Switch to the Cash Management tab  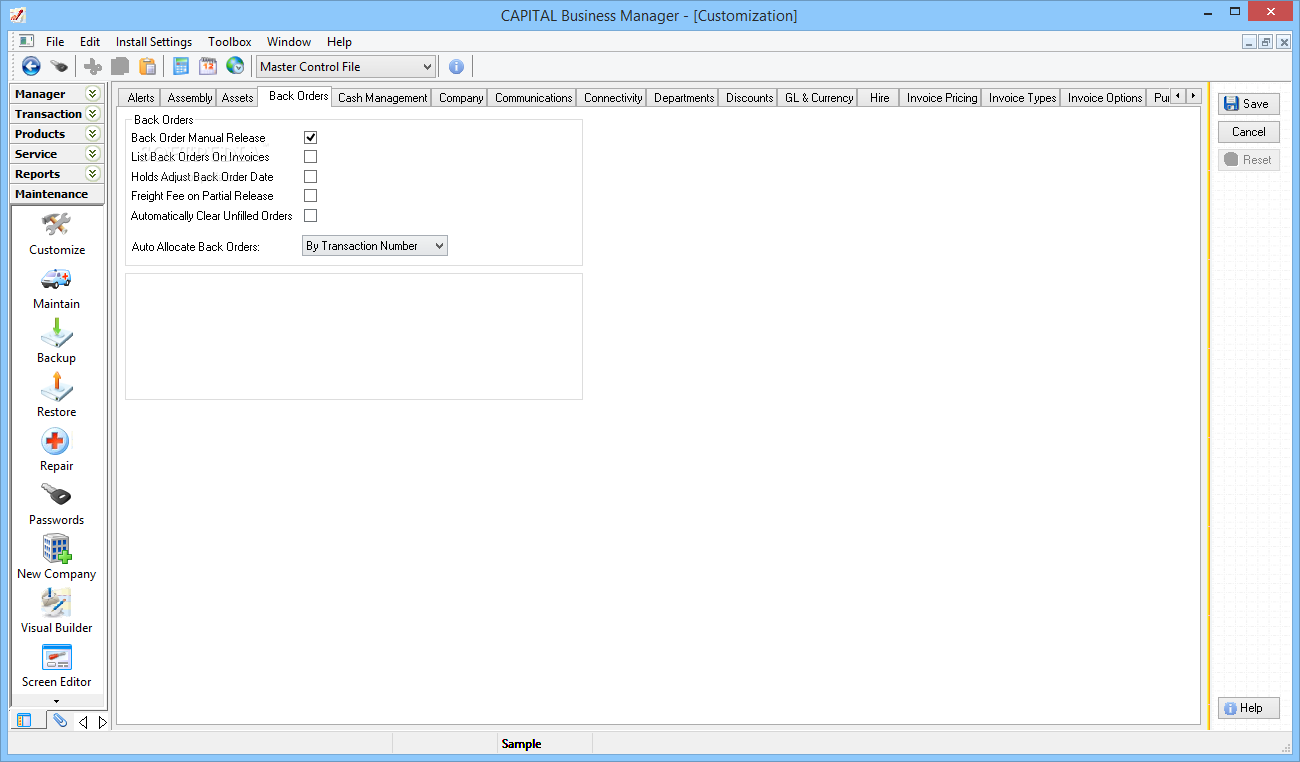382,98
